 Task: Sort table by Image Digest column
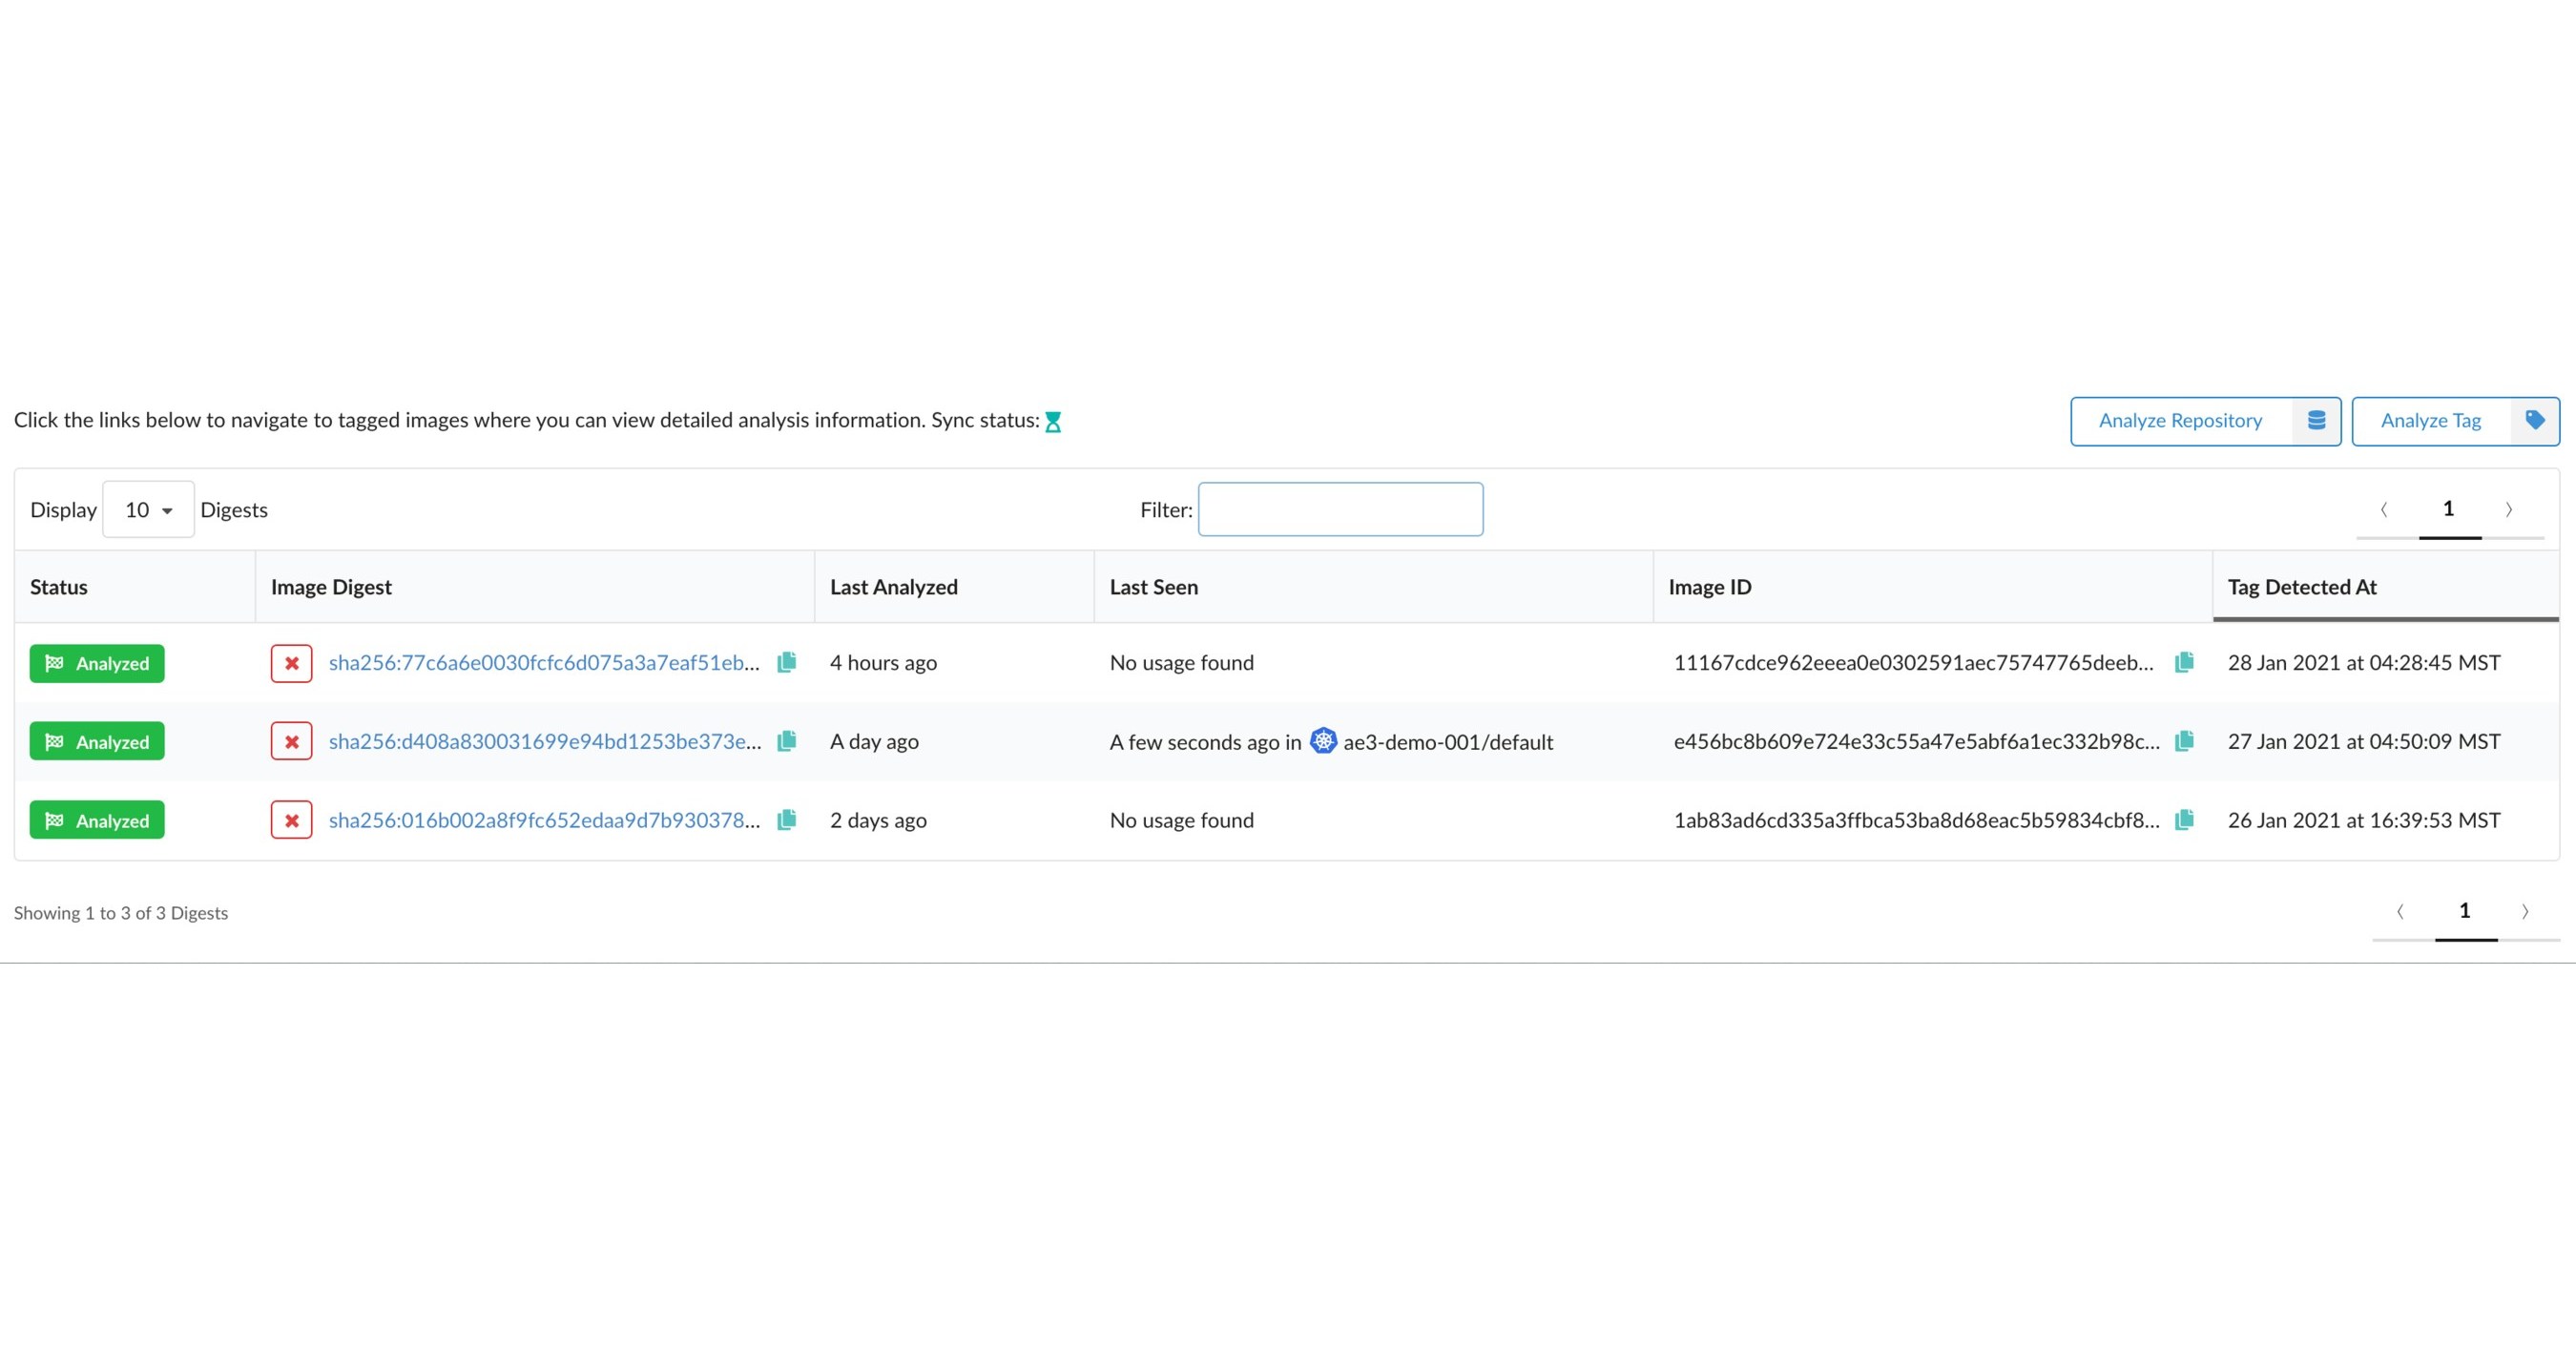click(x=535, y=587)
